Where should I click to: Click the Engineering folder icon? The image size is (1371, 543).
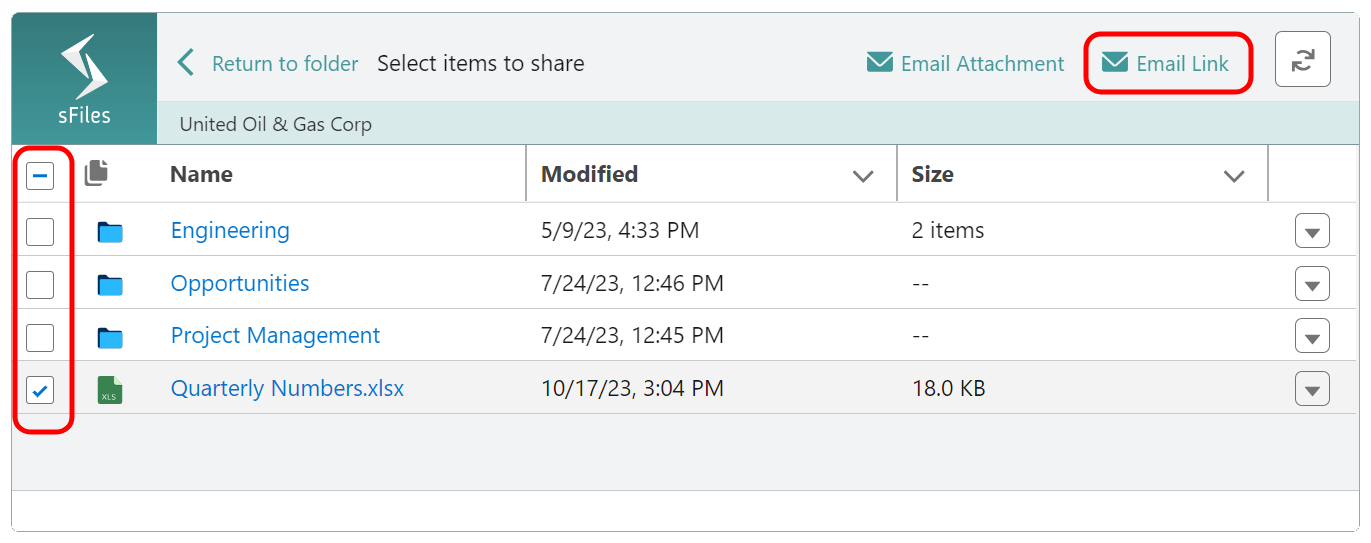pyautogui.click(x=110, y=232)
